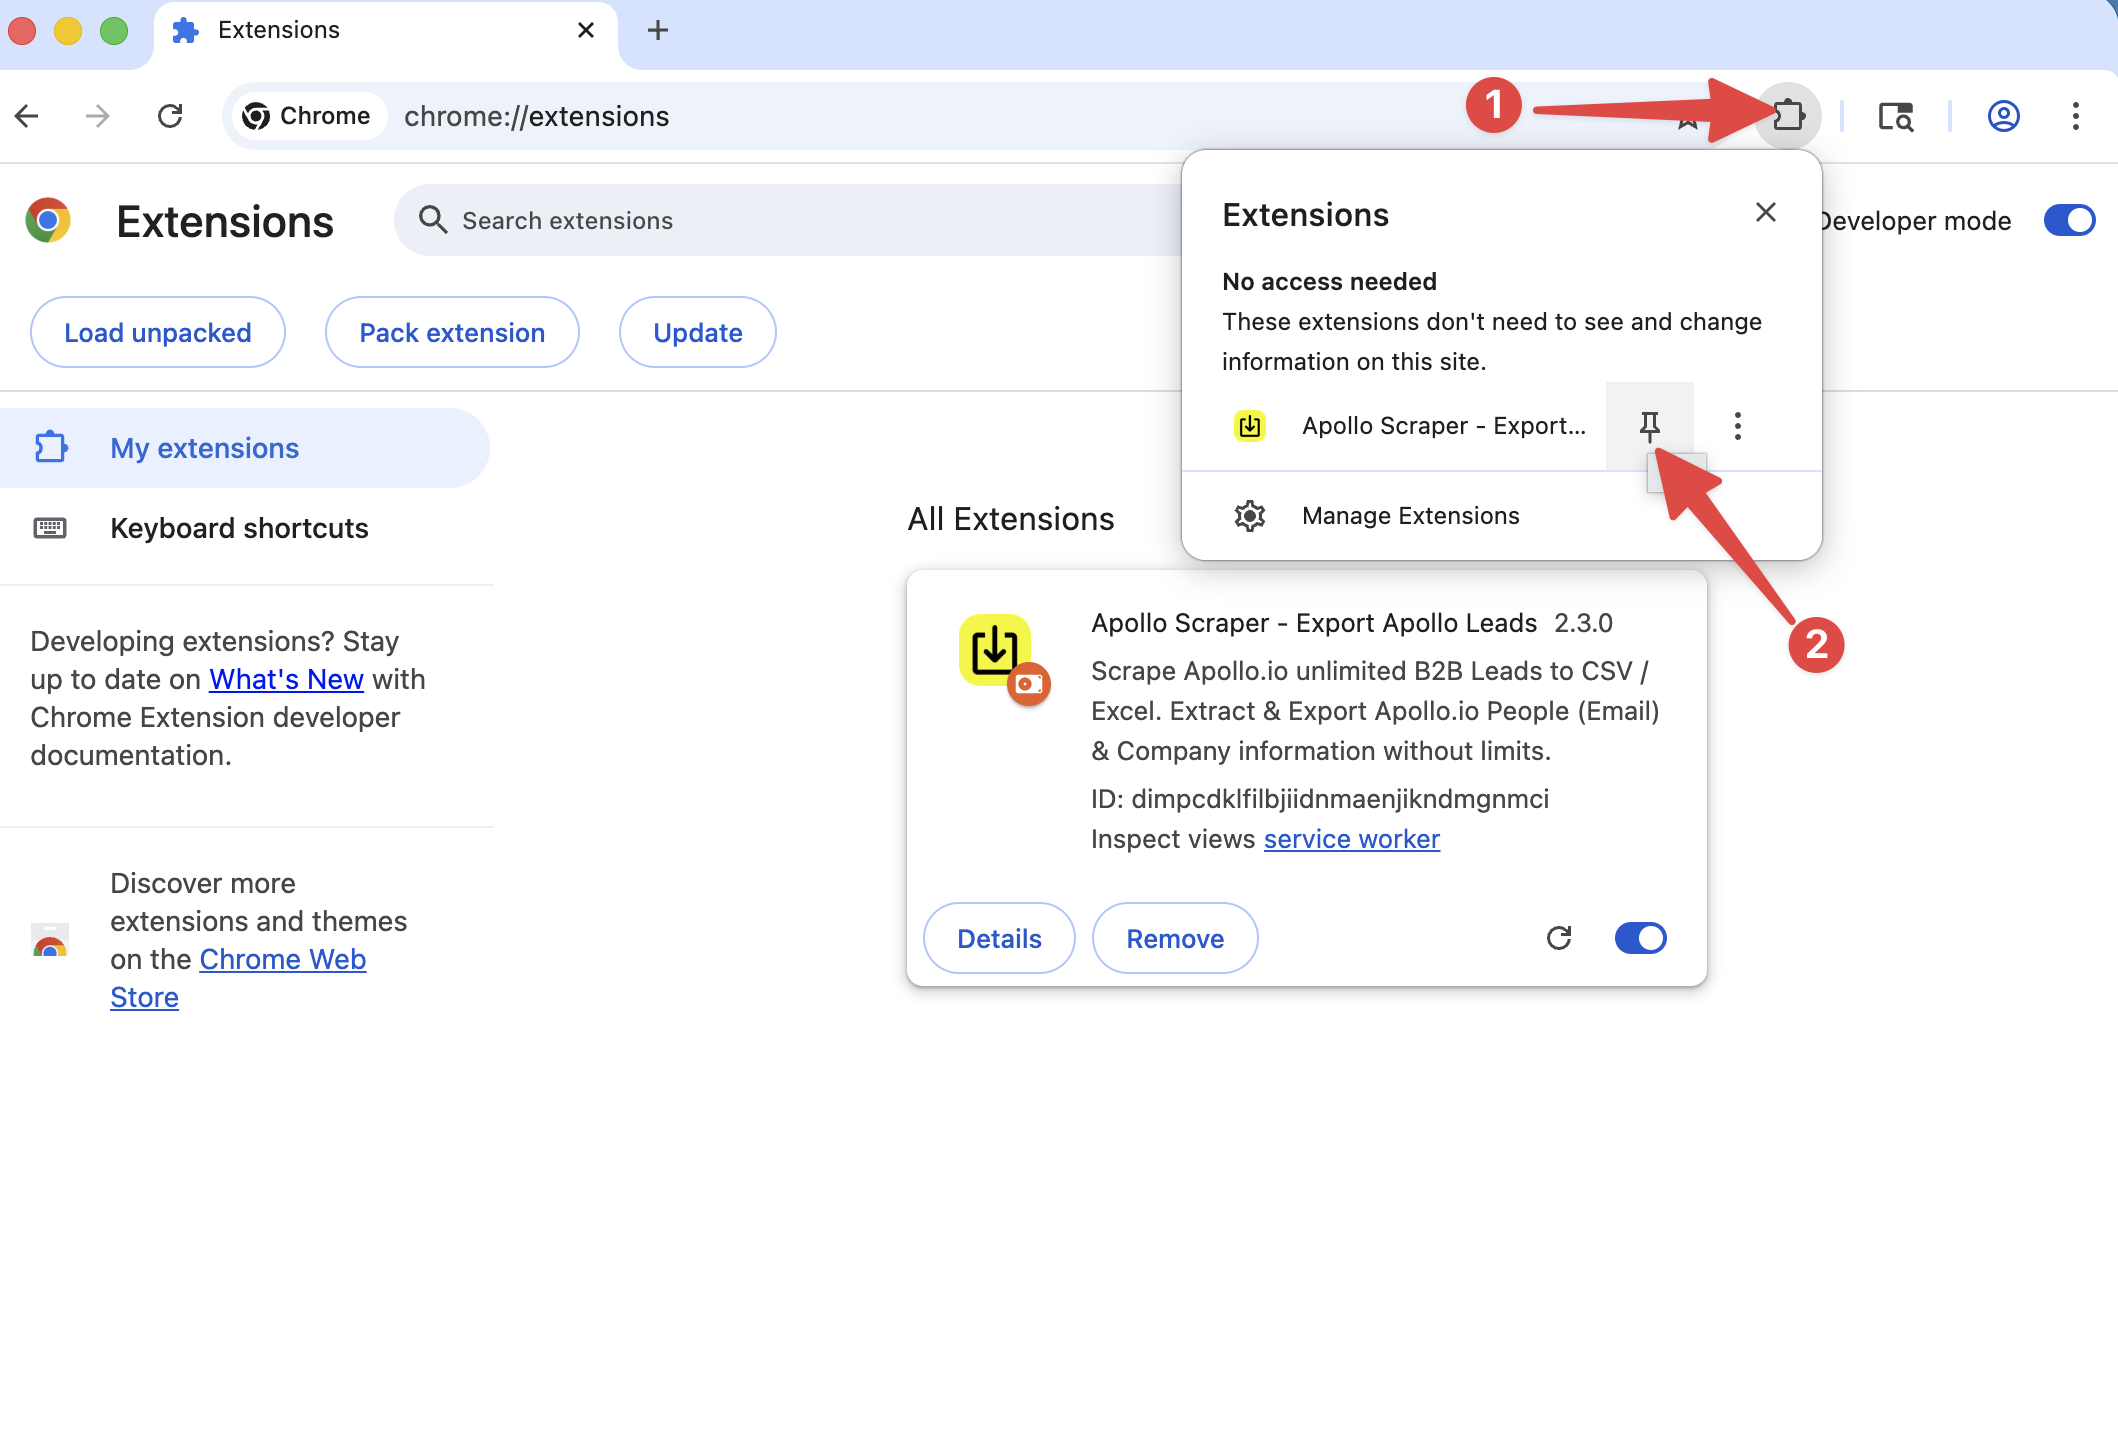Image resolution: width=2118 pixels, height=1444 pixels.
Task: Click the All Extensions heading
Action: [x=1011, y=519]
